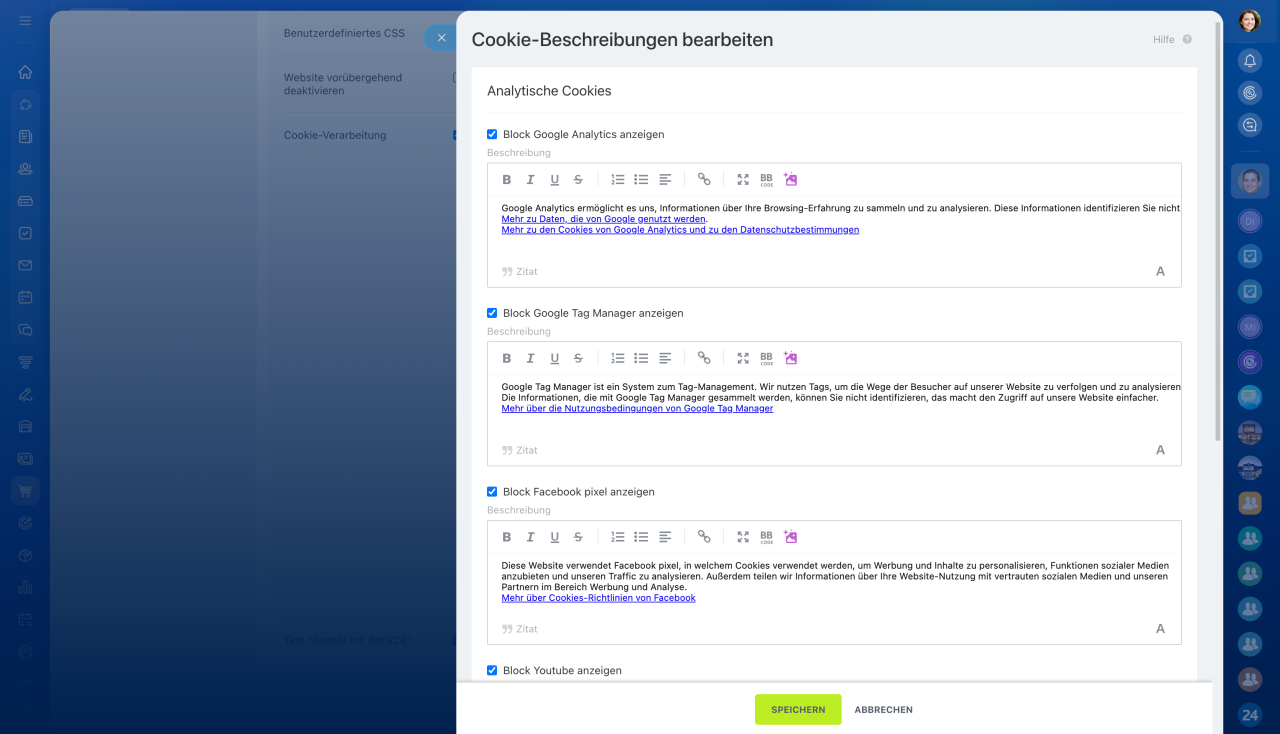This screenshot has height=734, width=1280.
Task: Insert numbered list in Facebook pixel editor
Action: click(618, 537)
